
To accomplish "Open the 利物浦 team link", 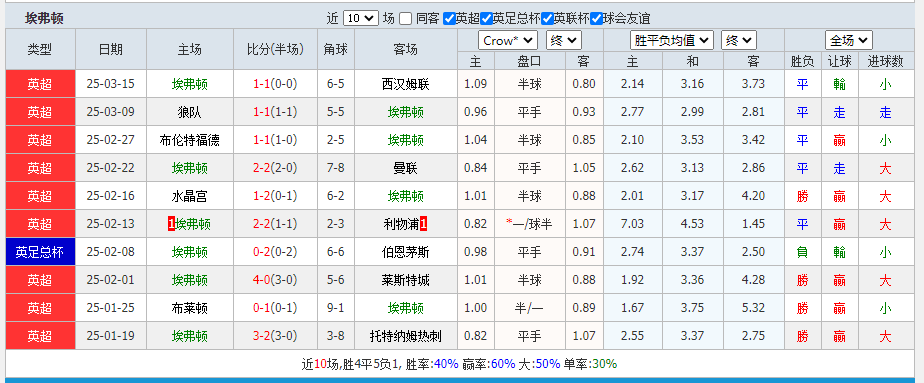I will tap(401, 224).
